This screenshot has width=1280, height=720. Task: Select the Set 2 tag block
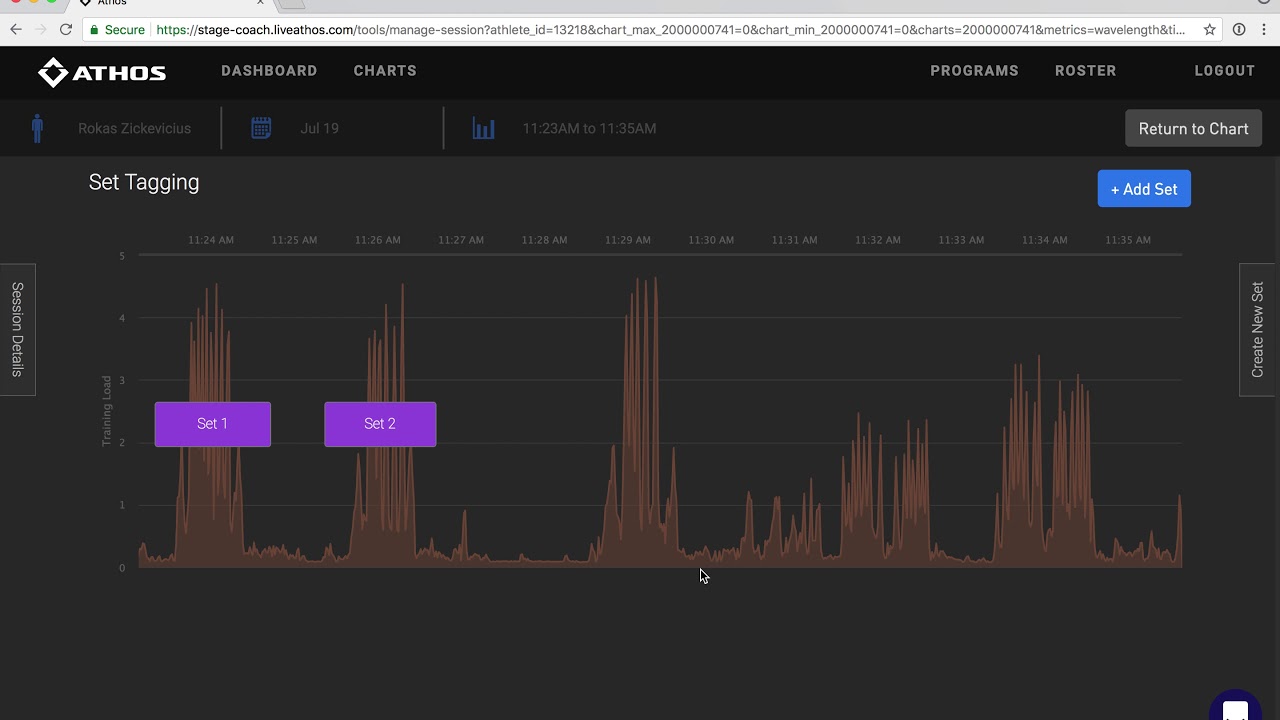(380, 424)
